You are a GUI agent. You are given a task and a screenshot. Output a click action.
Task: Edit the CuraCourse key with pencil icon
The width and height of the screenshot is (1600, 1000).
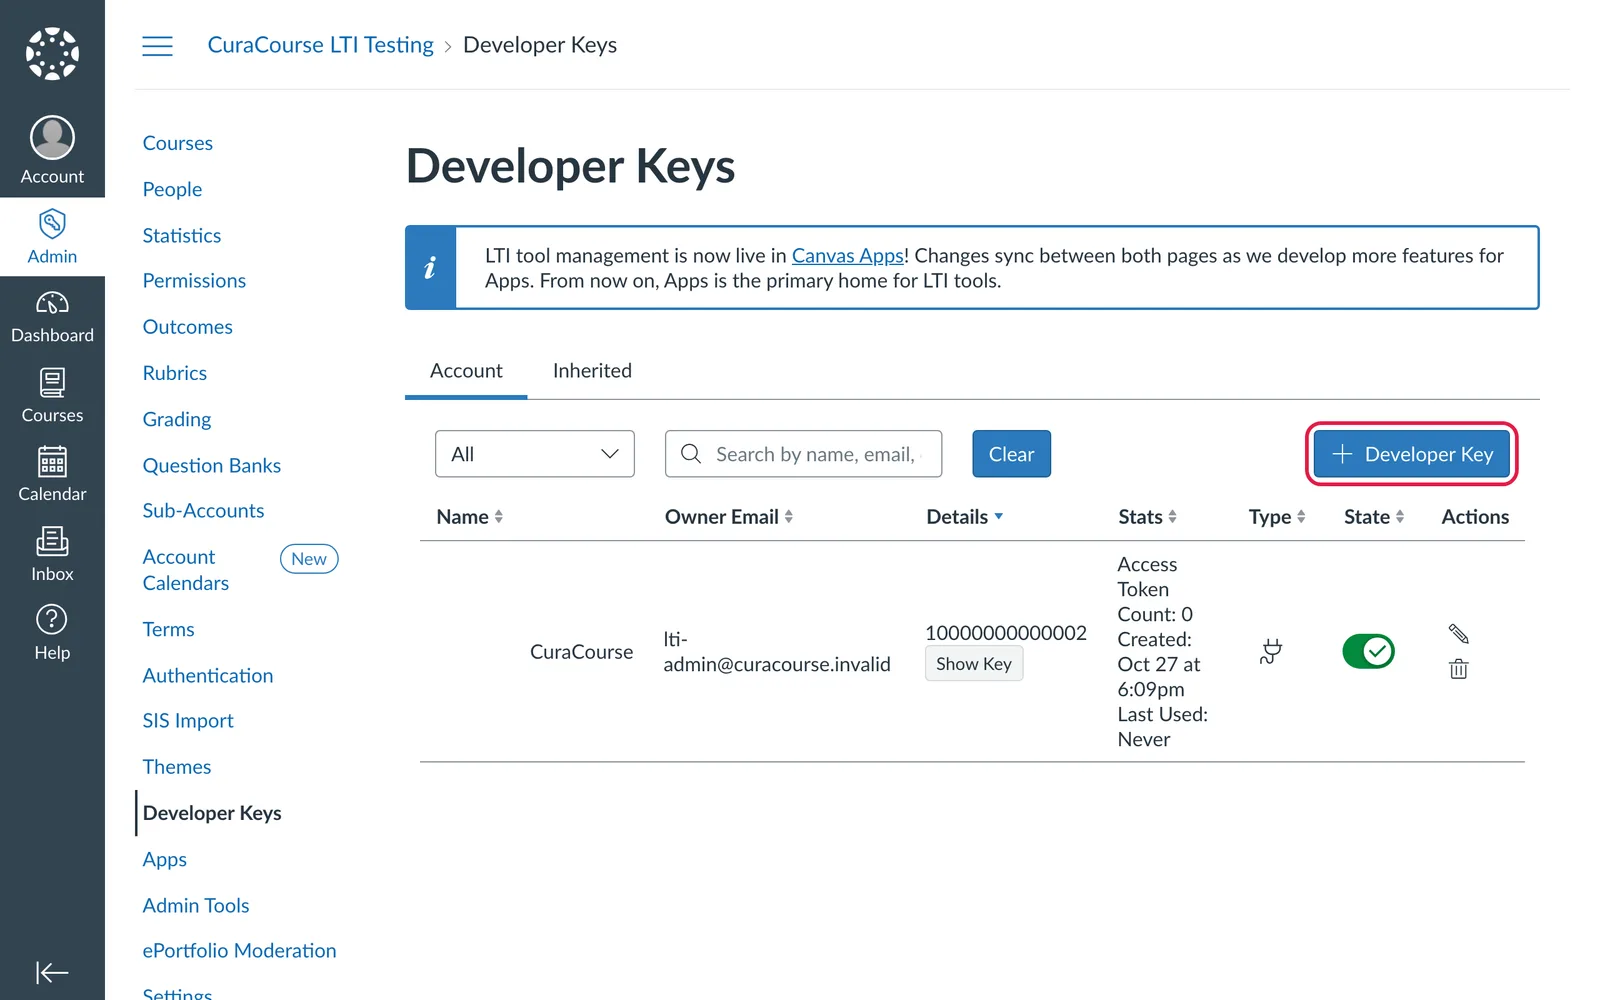click(x=1458, y=634)
